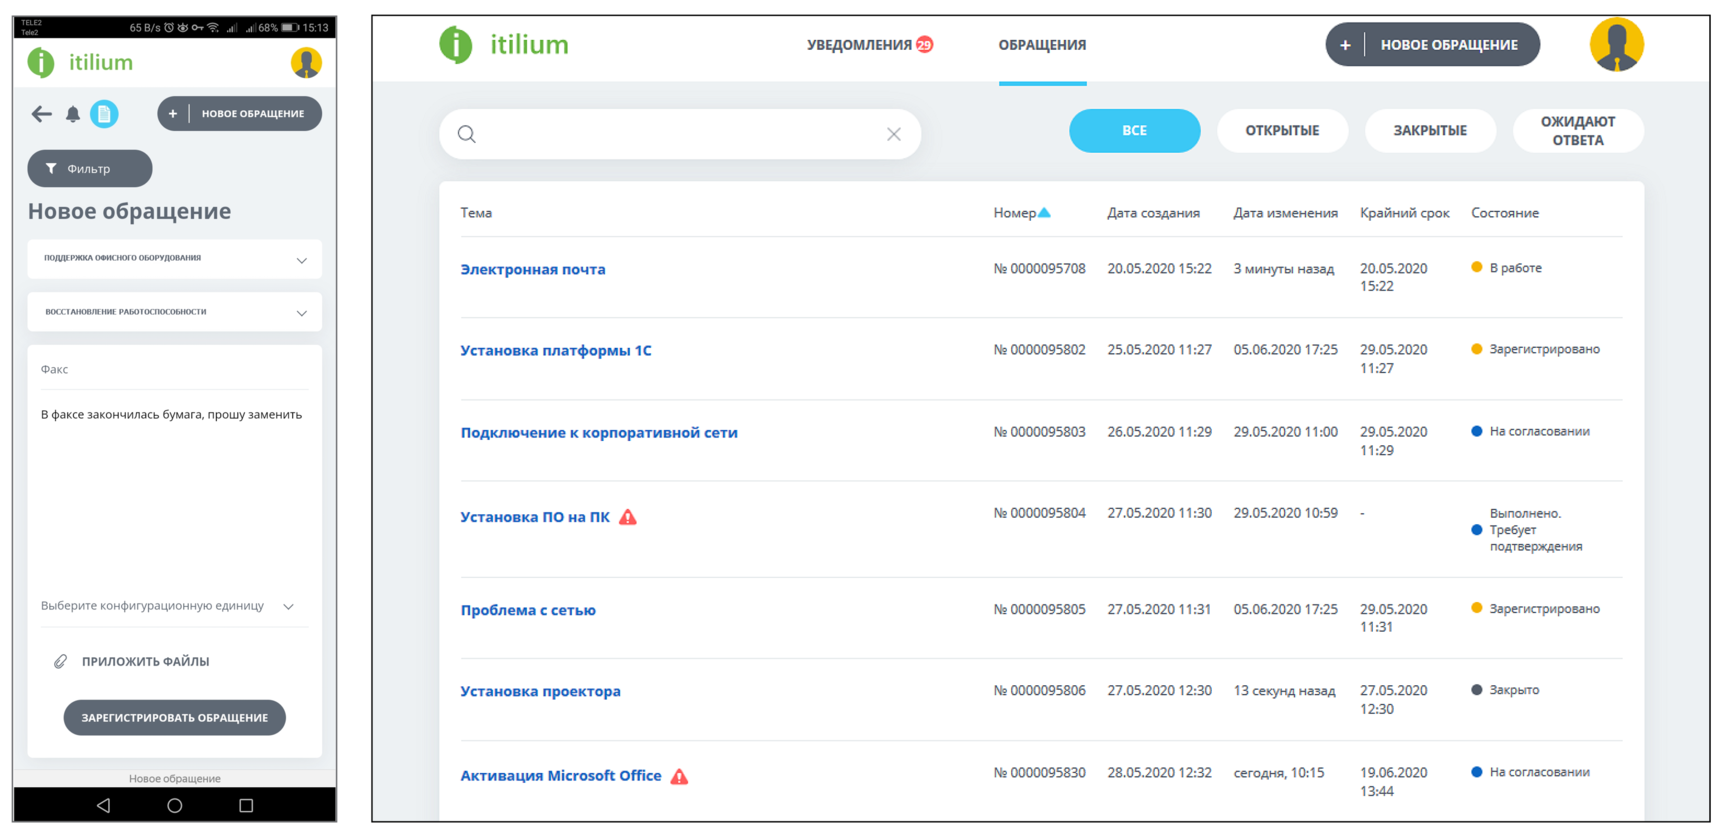Image resolution: width=1728 pixels, height=839 pixels.
Task: Tap the Android home navigation button
Action: [175, 805]
